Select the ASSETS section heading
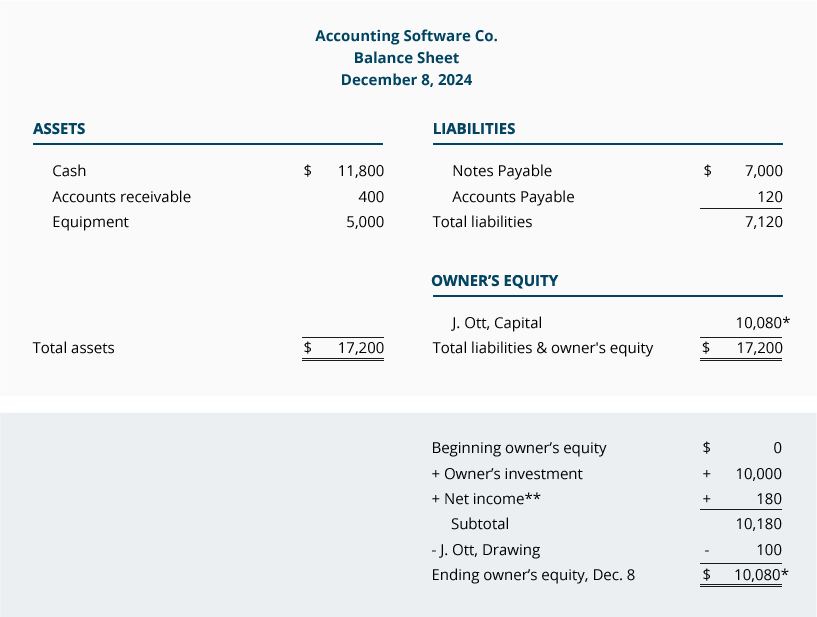Viewport: 817px width, 617px height. pyautogui.click(x=59, y=129)
